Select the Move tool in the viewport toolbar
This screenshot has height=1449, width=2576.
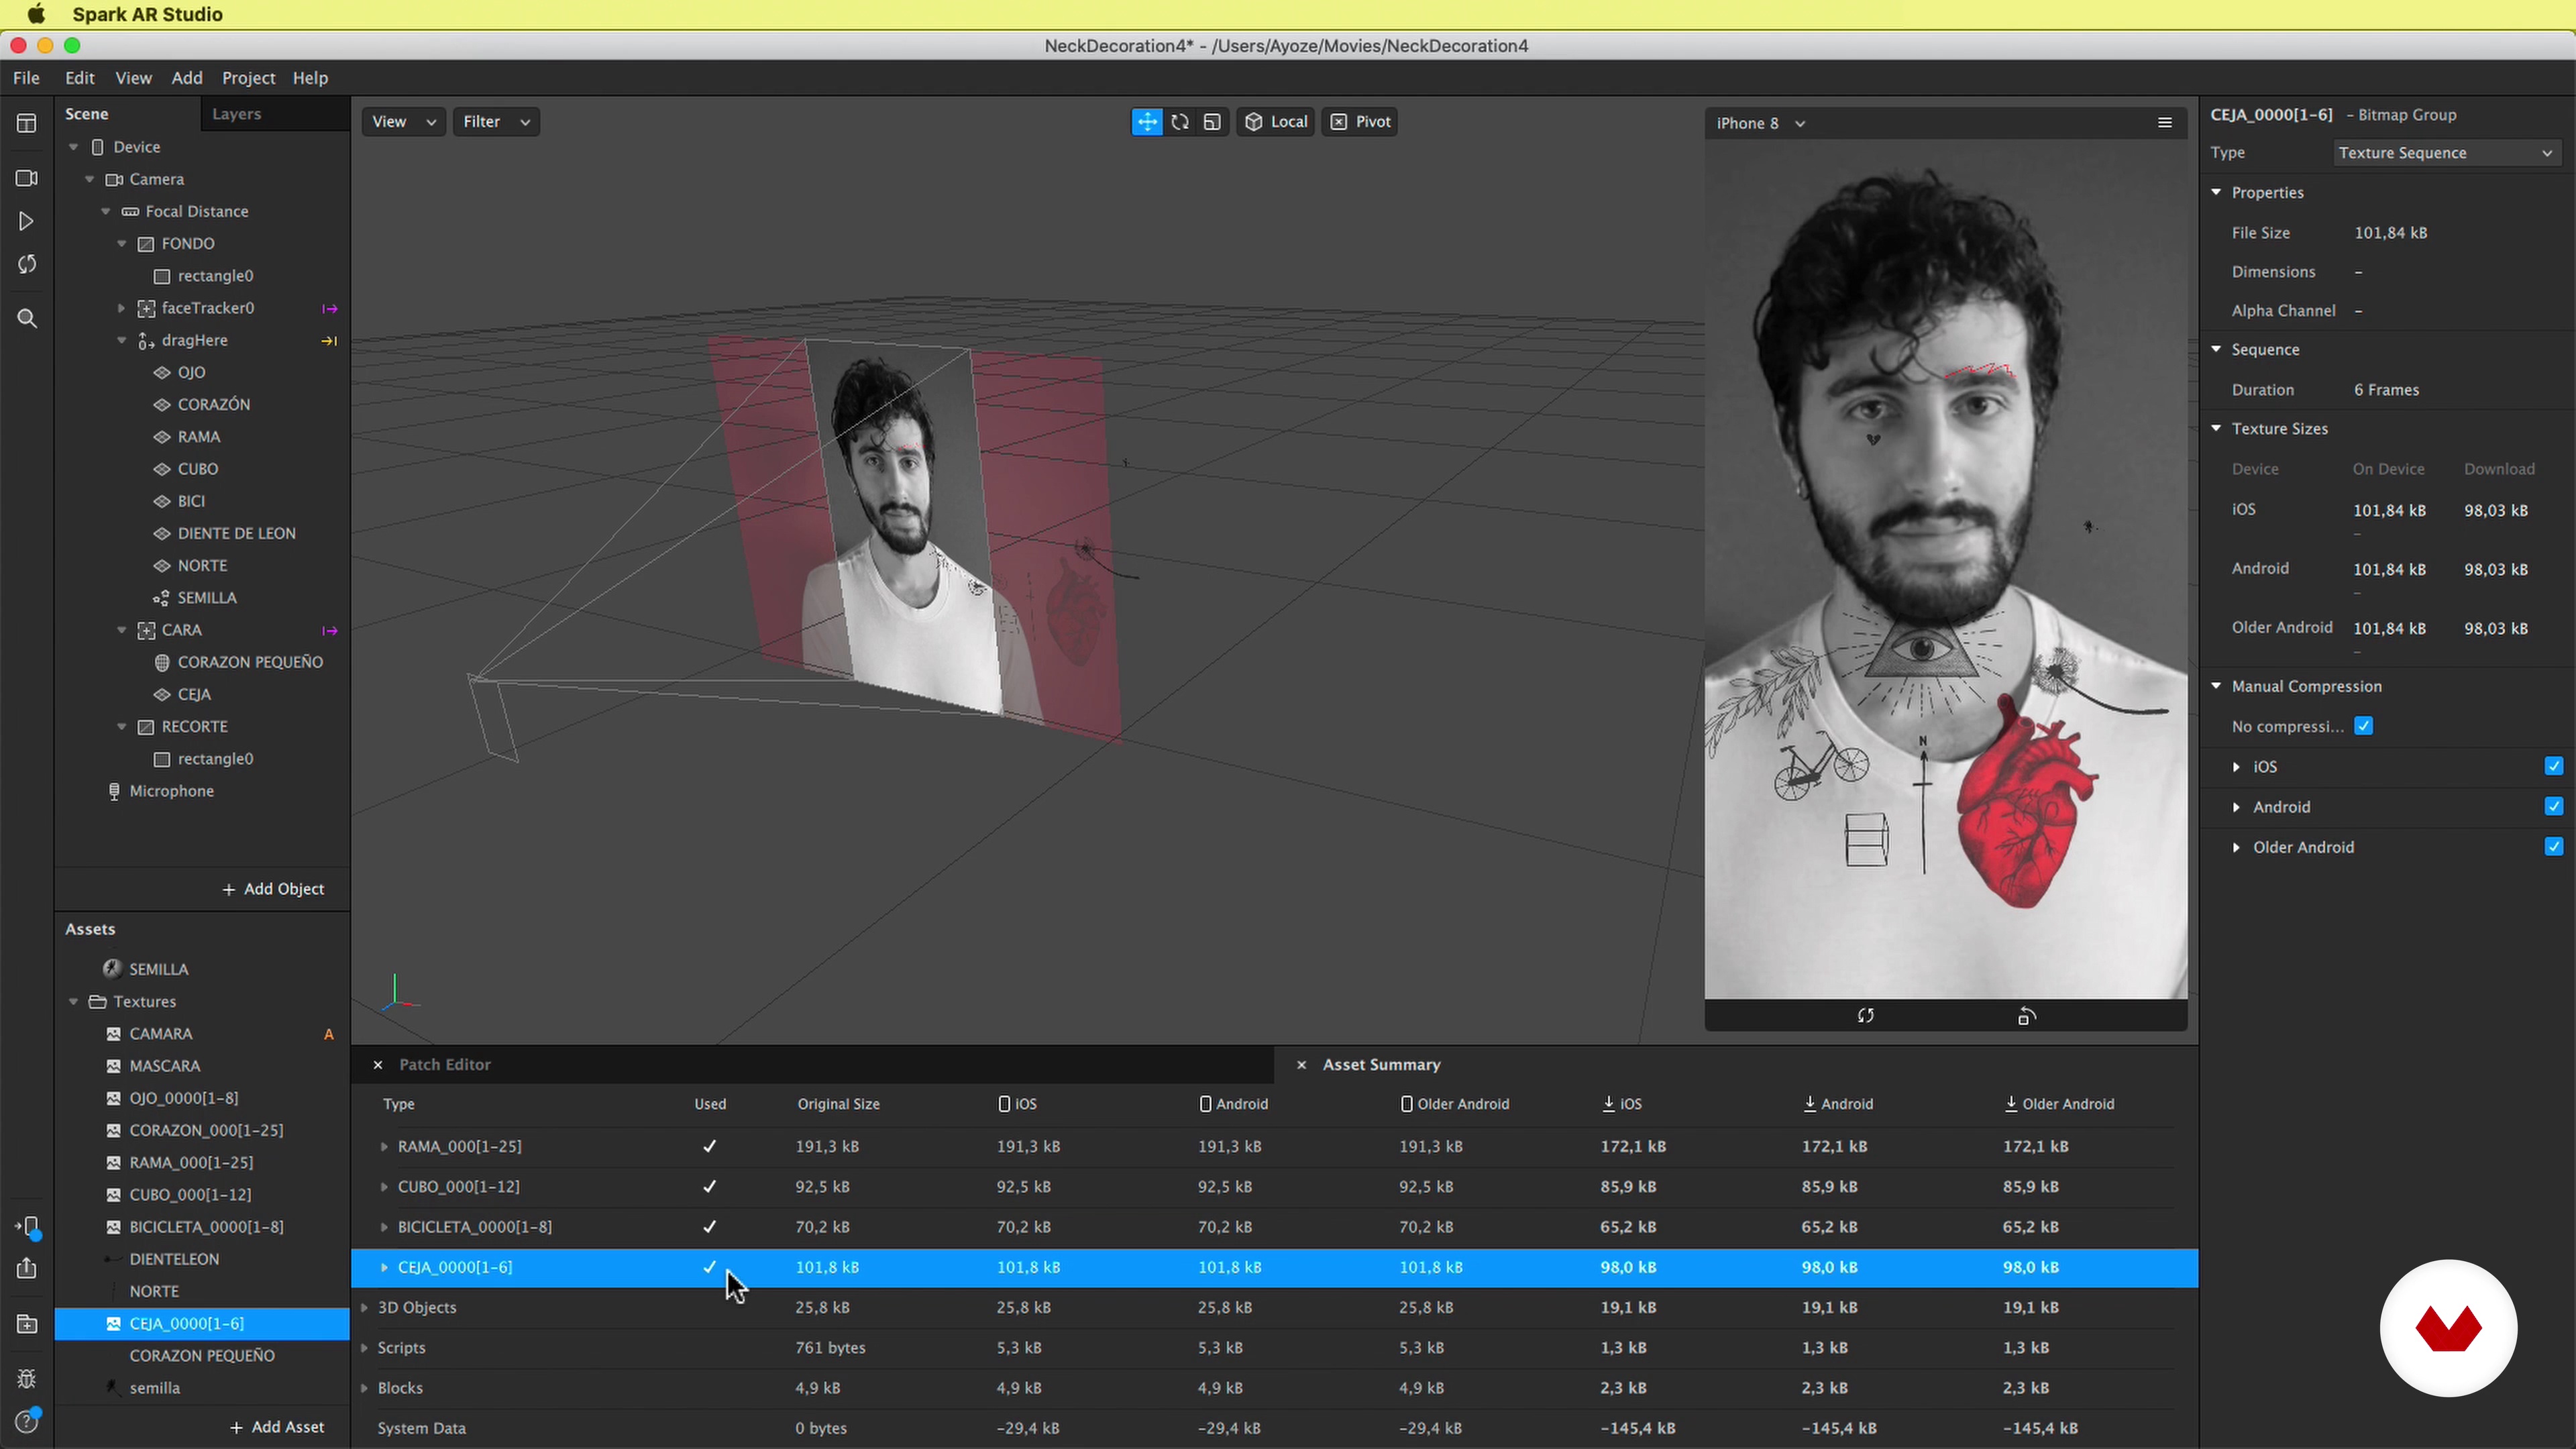(x=1147, y=122)
